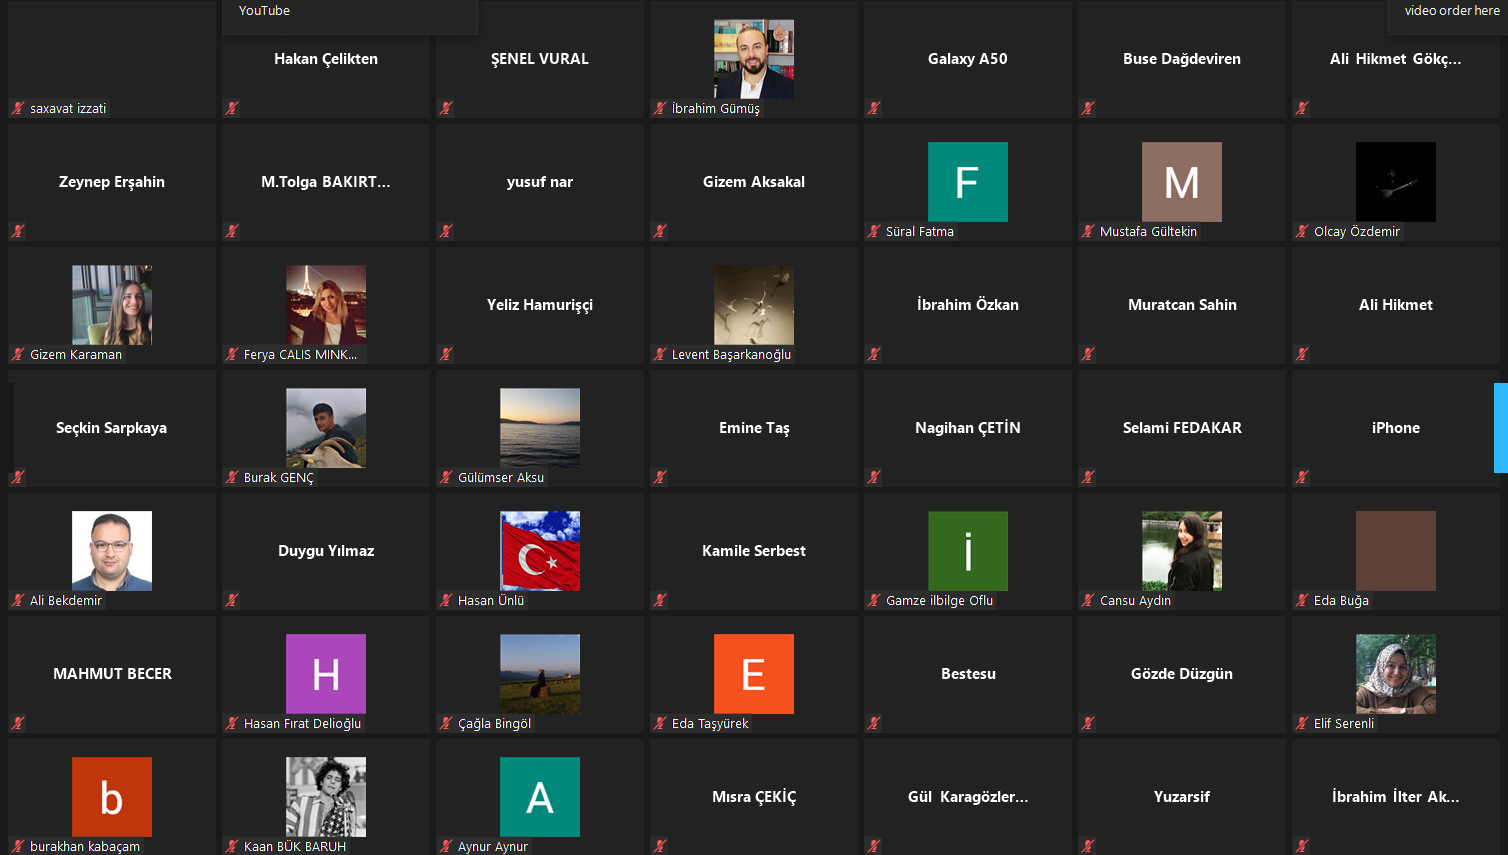Screen dimensions: 1508x855
Task: Select the muted mic icon by Mustafa Gültekin
Action: pos(1088,231)
